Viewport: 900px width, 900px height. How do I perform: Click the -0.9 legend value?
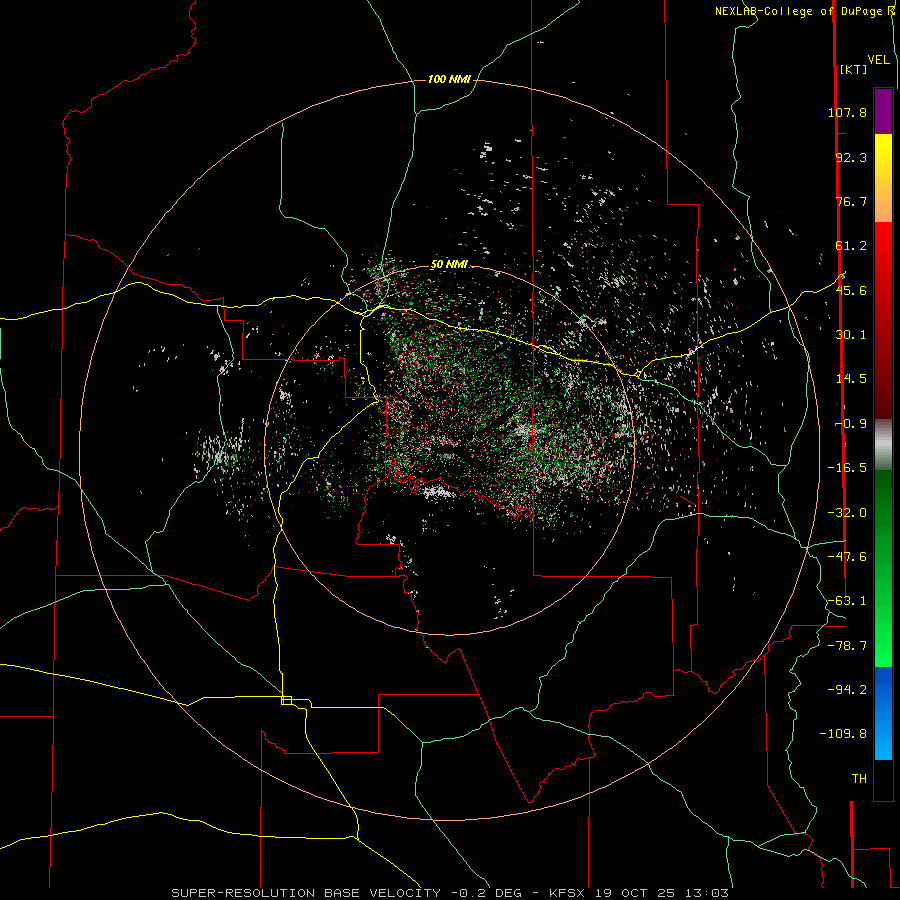tap(851, 424)
